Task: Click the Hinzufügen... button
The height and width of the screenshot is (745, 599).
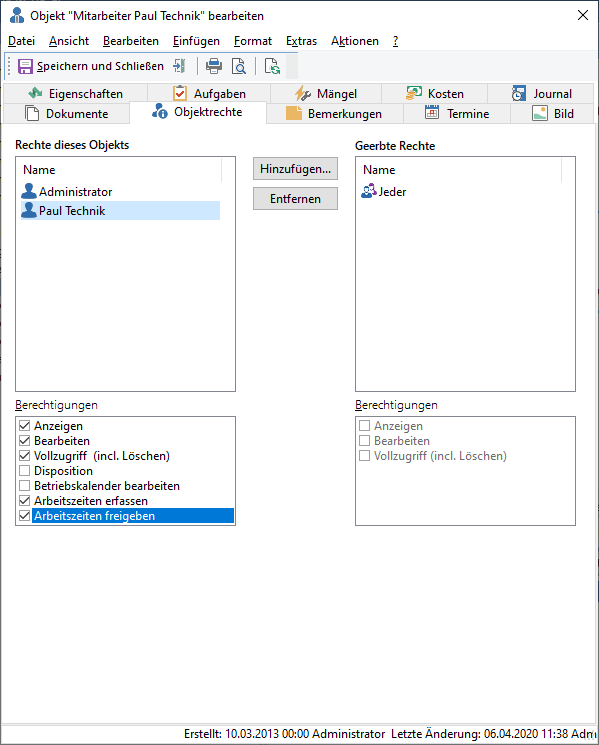Action: [295, 169]
